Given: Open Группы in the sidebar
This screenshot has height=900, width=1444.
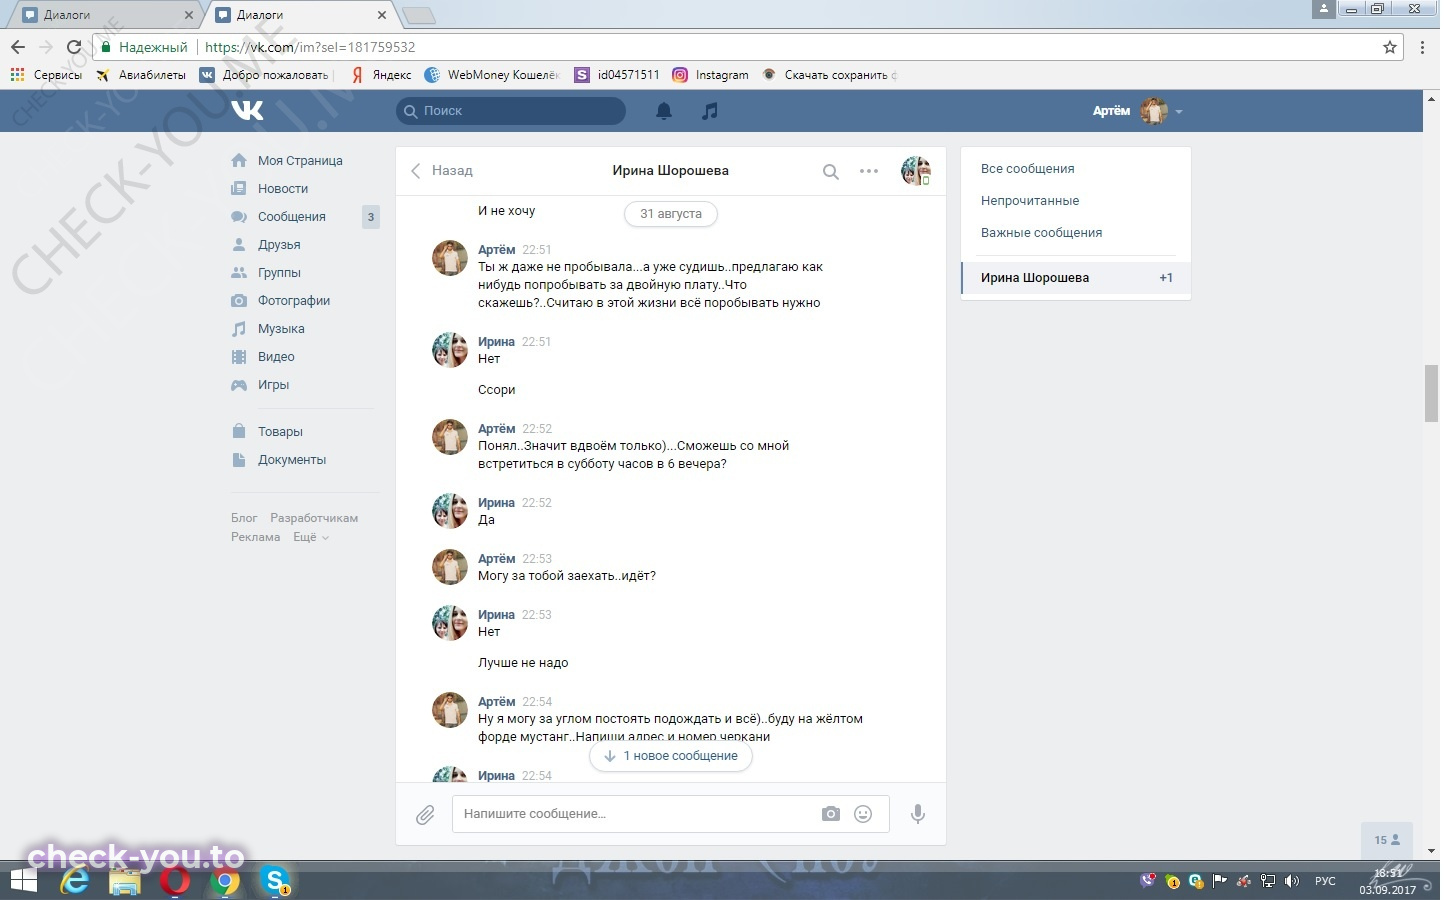Looking at the screenshot, I should [x=267, y=273].
